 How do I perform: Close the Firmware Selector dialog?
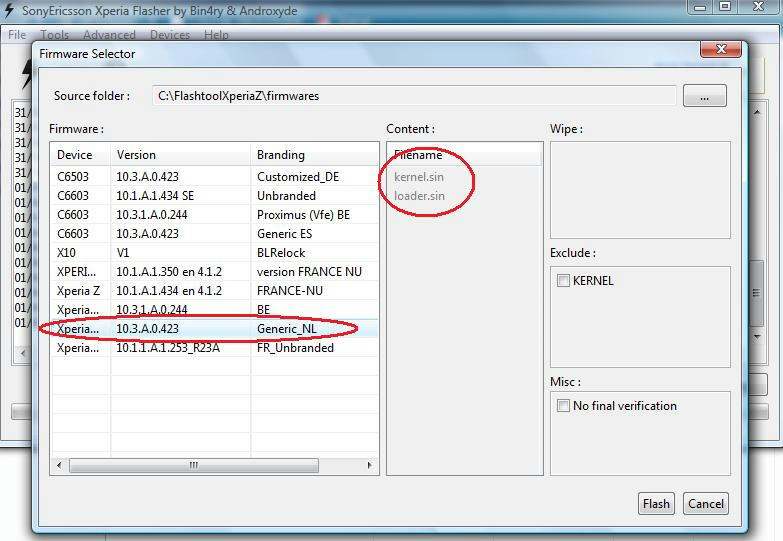(x=720, y=49)
